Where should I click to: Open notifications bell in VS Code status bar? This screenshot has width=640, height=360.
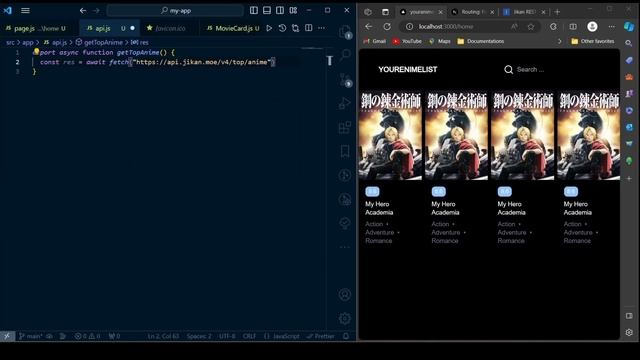click(x=346, y=336)
